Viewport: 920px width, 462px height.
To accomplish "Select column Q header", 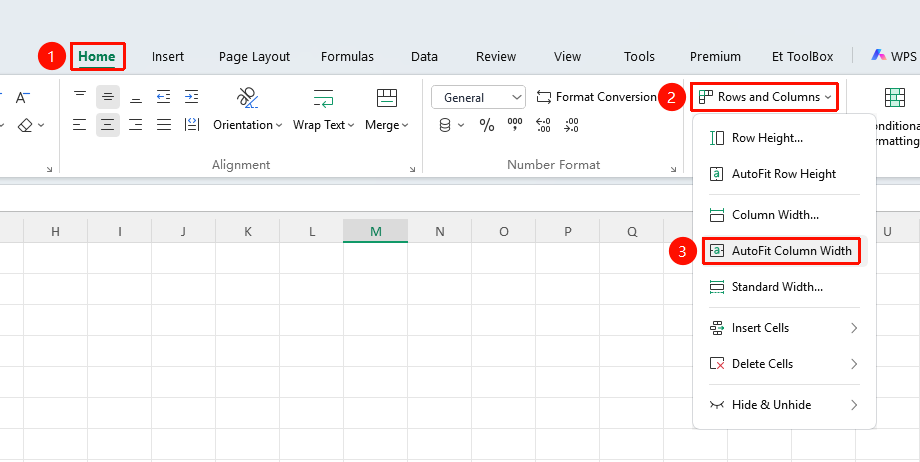I will pyautogui.click(x=632, y=231).
